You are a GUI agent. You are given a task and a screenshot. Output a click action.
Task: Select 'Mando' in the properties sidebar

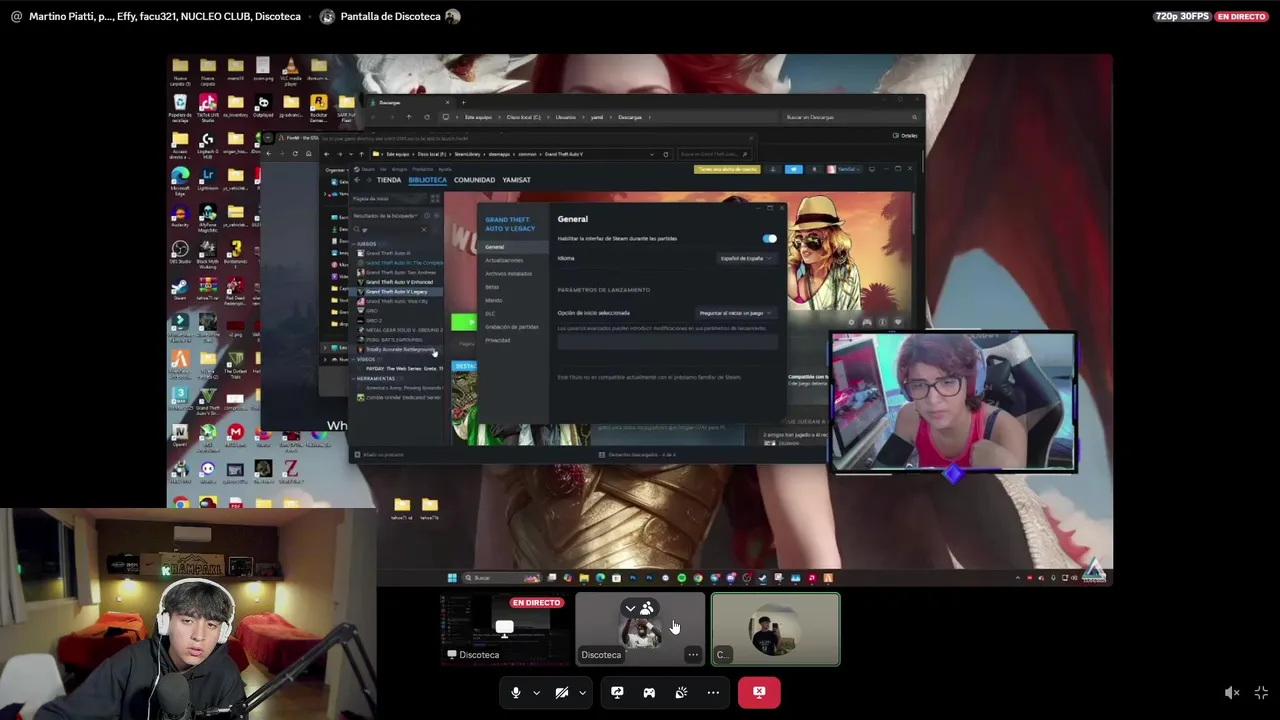[494, 300]
